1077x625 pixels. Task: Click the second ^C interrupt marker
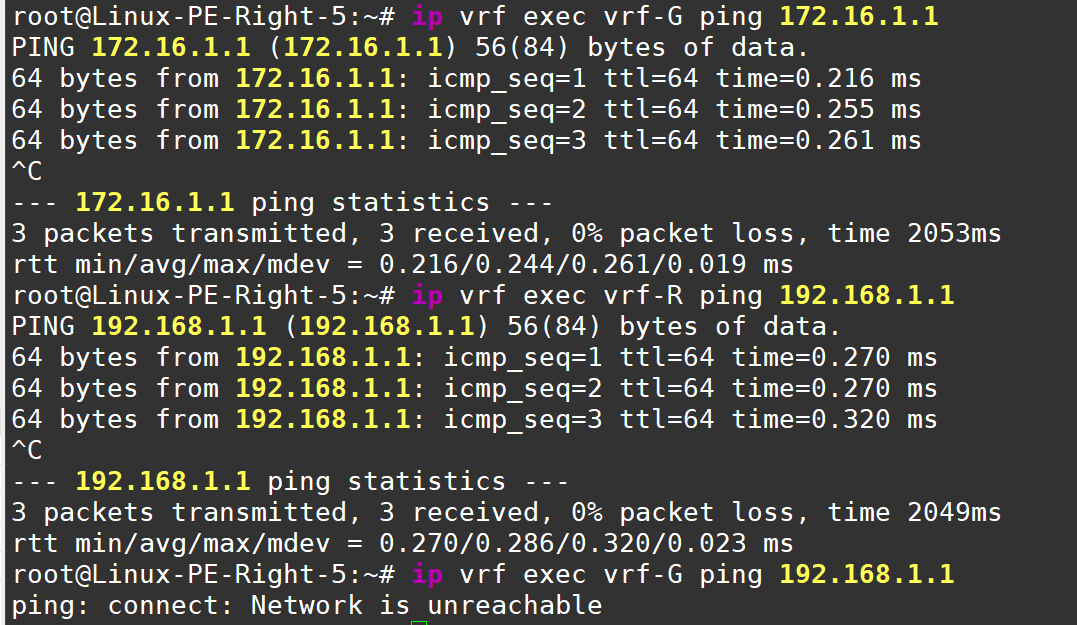pyautogui.click(x=27, y=451)
